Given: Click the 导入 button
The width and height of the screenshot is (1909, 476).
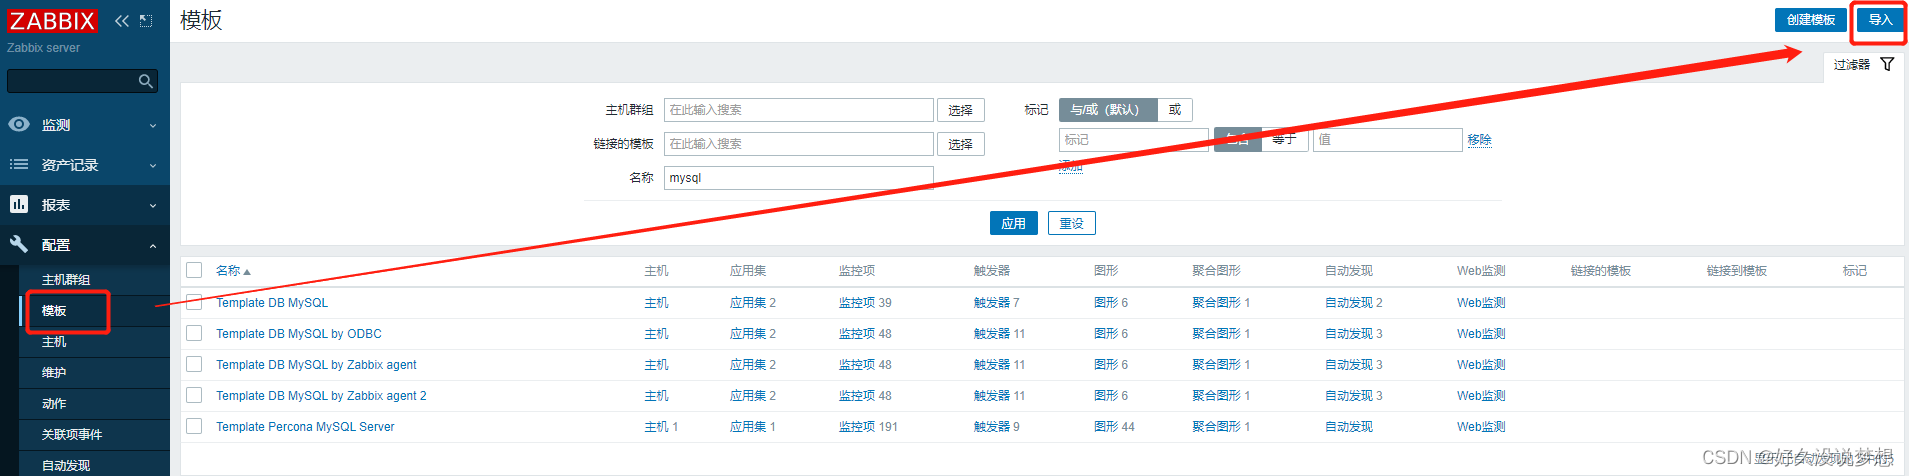Looking at the screenshot, I should tap(1880, 20).
